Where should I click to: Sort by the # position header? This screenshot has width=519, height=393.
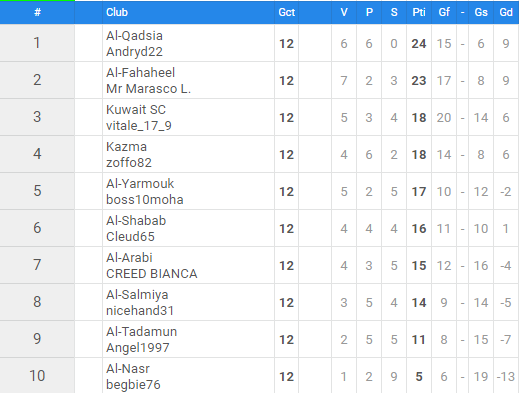[37, 12]
